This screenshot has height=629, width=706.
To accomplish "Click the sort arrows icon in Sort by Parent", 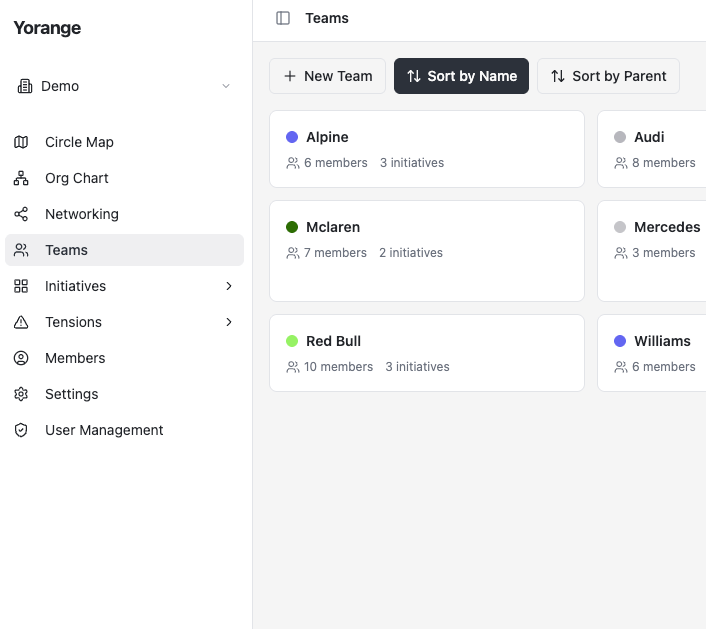I will click(x=558, y=76).
